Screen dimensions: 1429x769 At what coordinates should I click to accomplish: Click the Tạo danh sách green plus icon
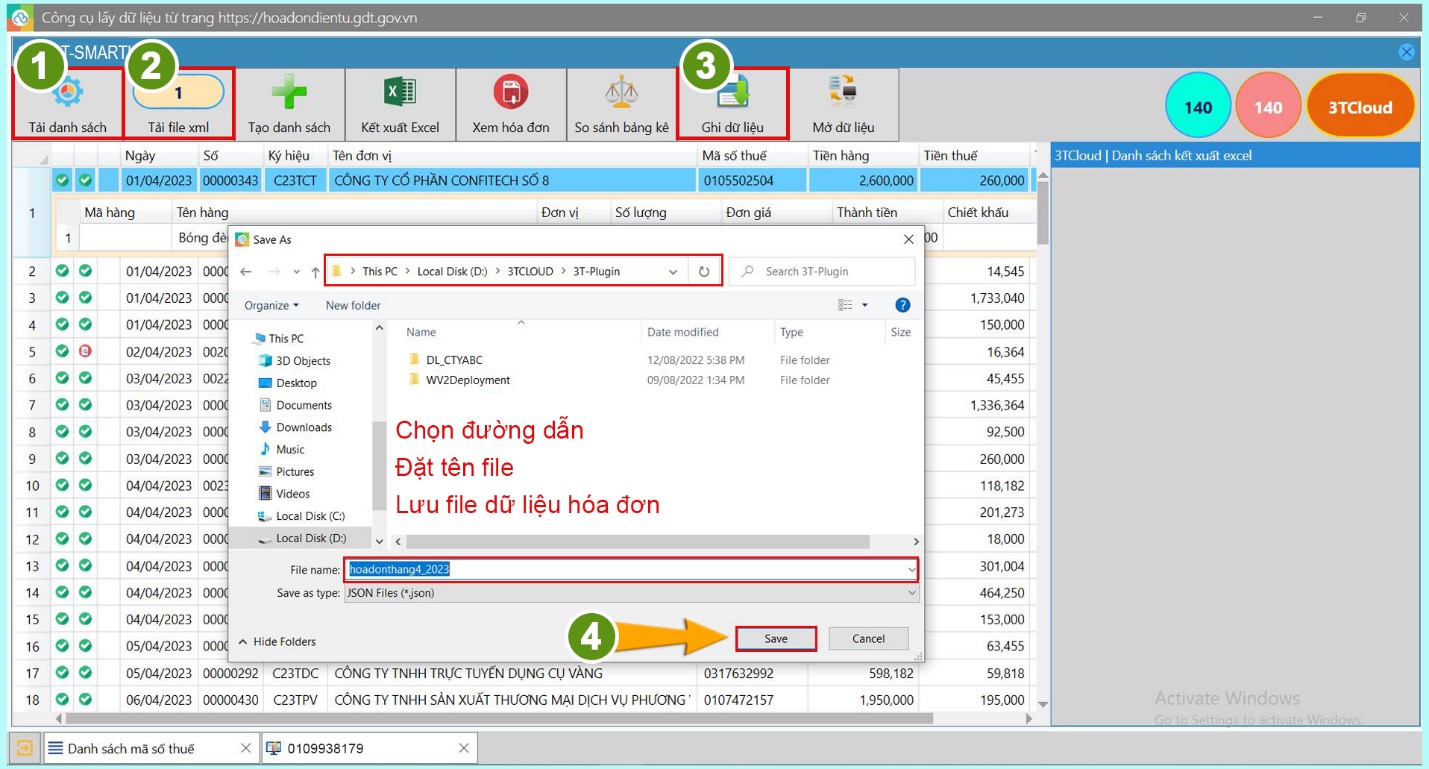289,93
